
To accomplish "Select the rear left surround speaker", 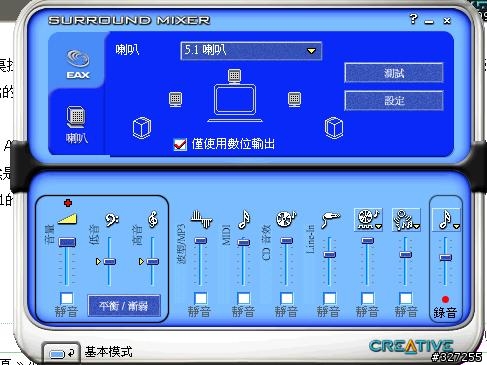I will click(x=142, y=128).
